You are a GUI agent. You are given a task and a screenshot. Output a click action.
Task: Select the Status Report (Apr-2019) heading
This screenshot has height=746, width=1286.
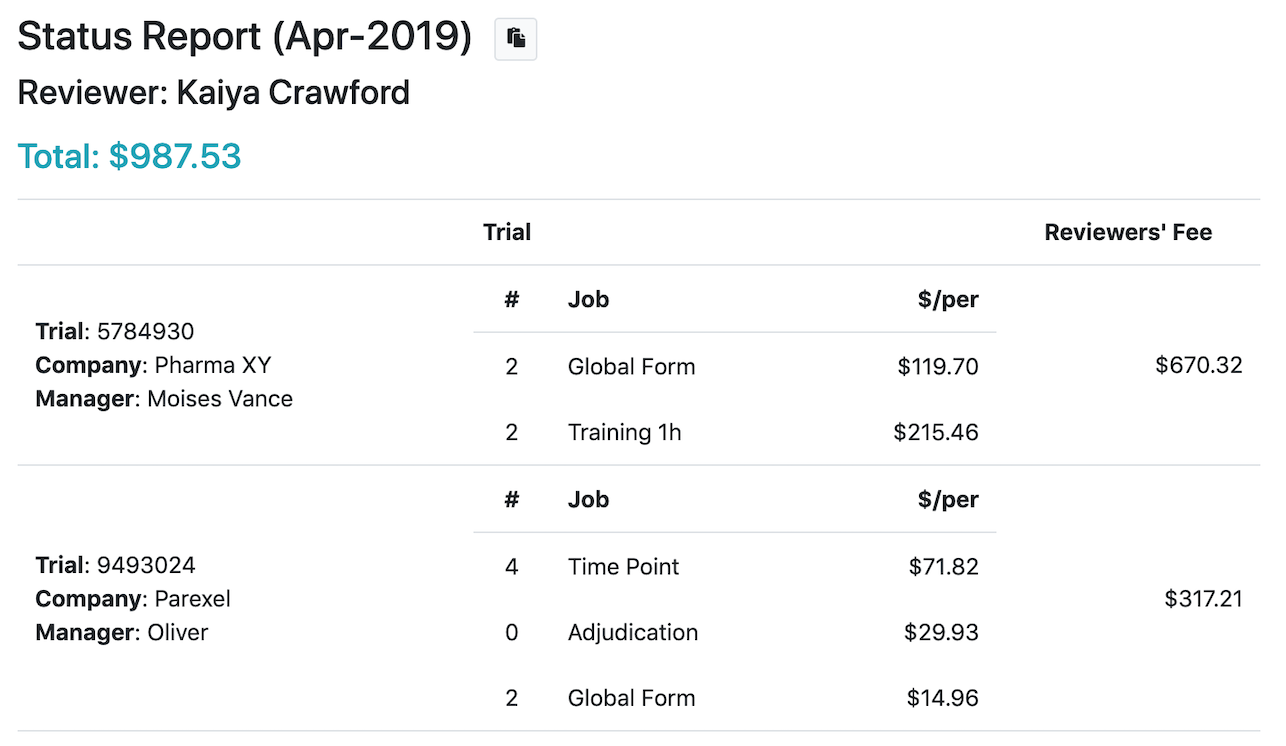(x=245, y=37)
